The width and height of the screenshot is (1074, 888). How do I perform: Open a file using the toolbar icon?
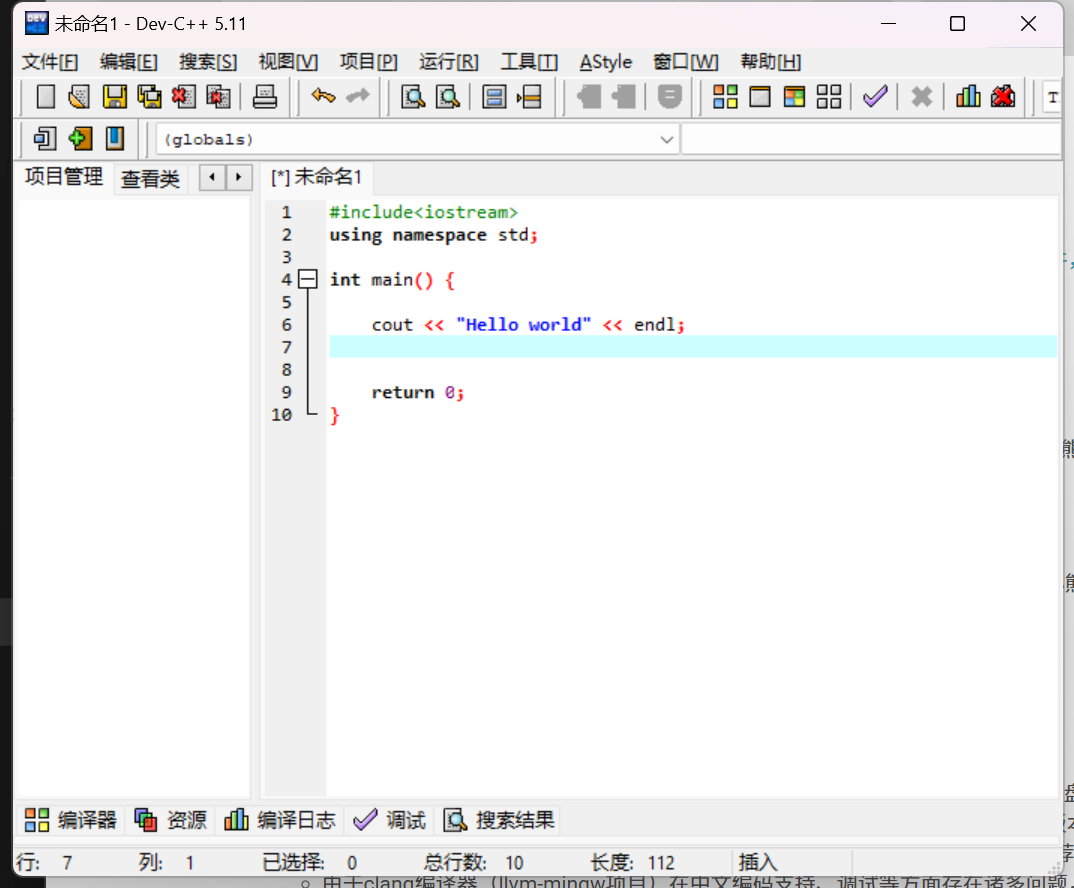[x=79, y=97]
